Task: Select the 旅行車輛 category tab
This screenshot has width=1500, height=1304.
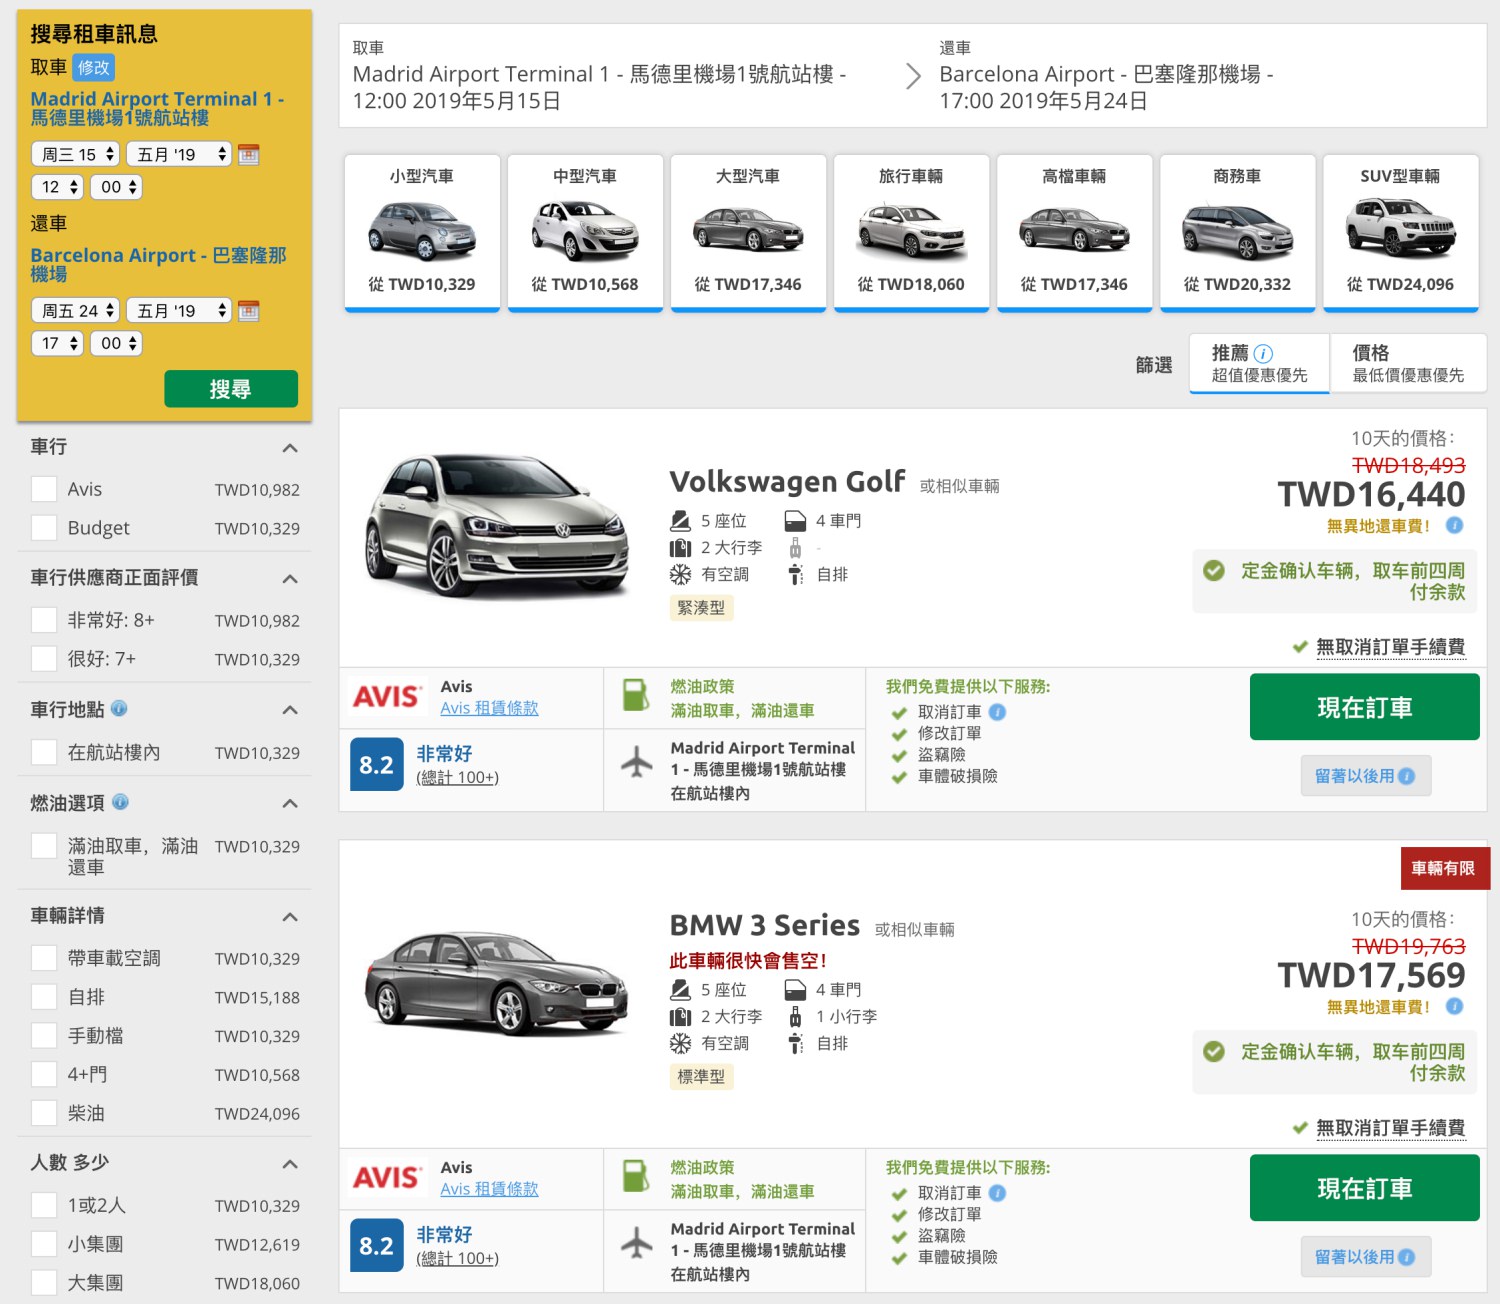Action: point(911,233)
